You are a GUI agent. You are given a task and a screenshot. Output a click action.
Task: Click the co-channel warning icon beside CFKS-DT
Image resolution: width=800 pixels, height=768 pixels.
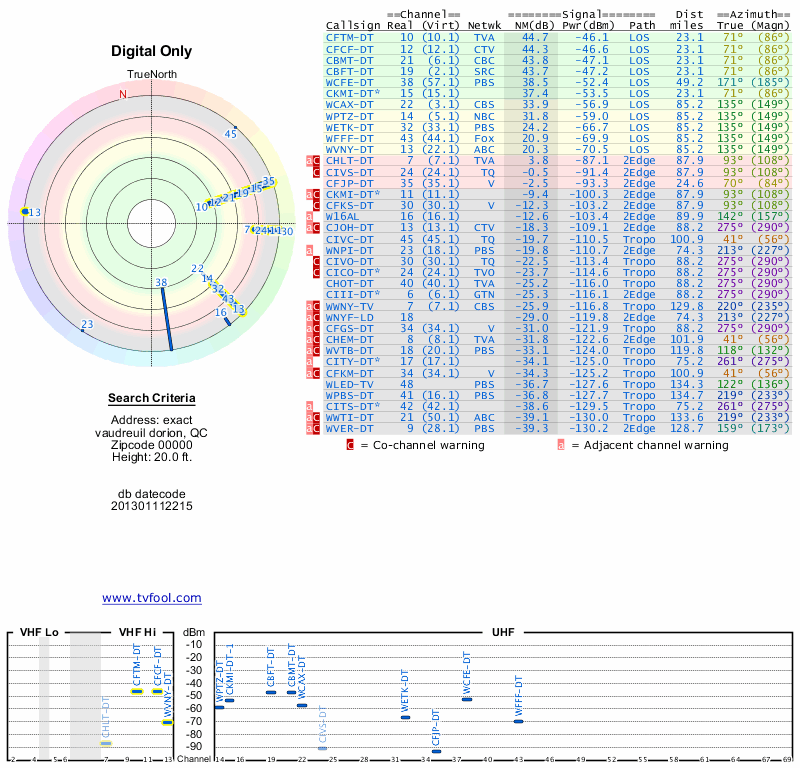317,205
